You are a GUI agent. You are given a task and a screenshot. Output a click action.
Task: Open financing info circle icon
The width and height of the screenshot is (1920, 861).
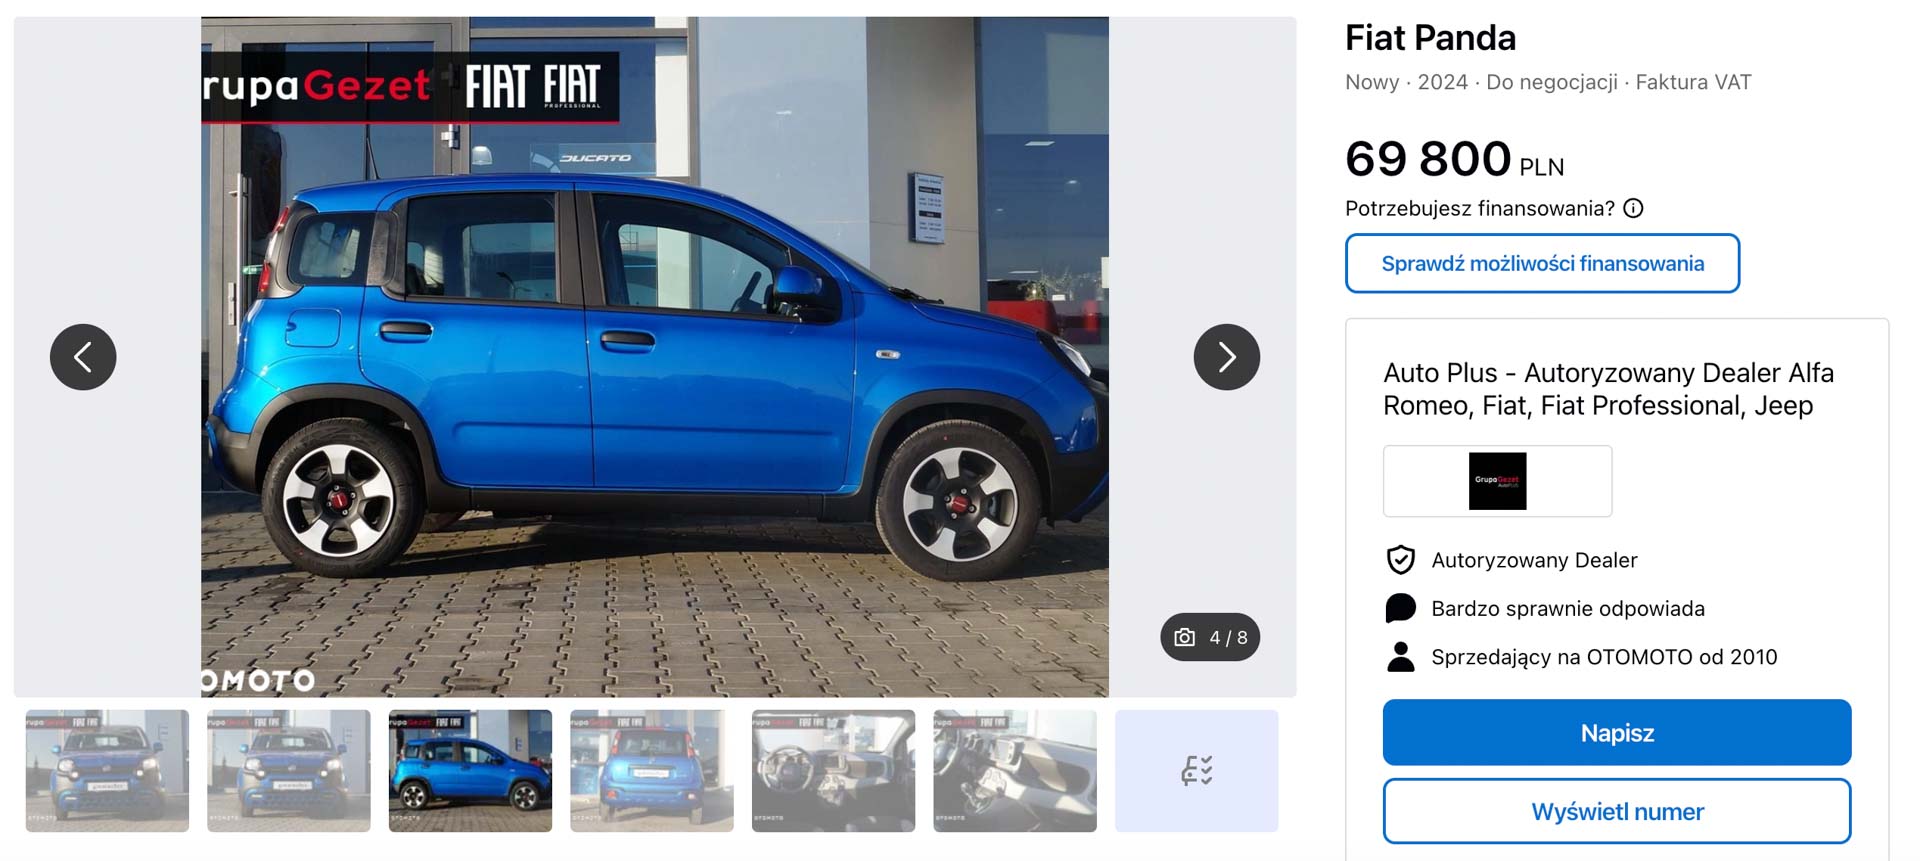click(x=1633, y=208)
